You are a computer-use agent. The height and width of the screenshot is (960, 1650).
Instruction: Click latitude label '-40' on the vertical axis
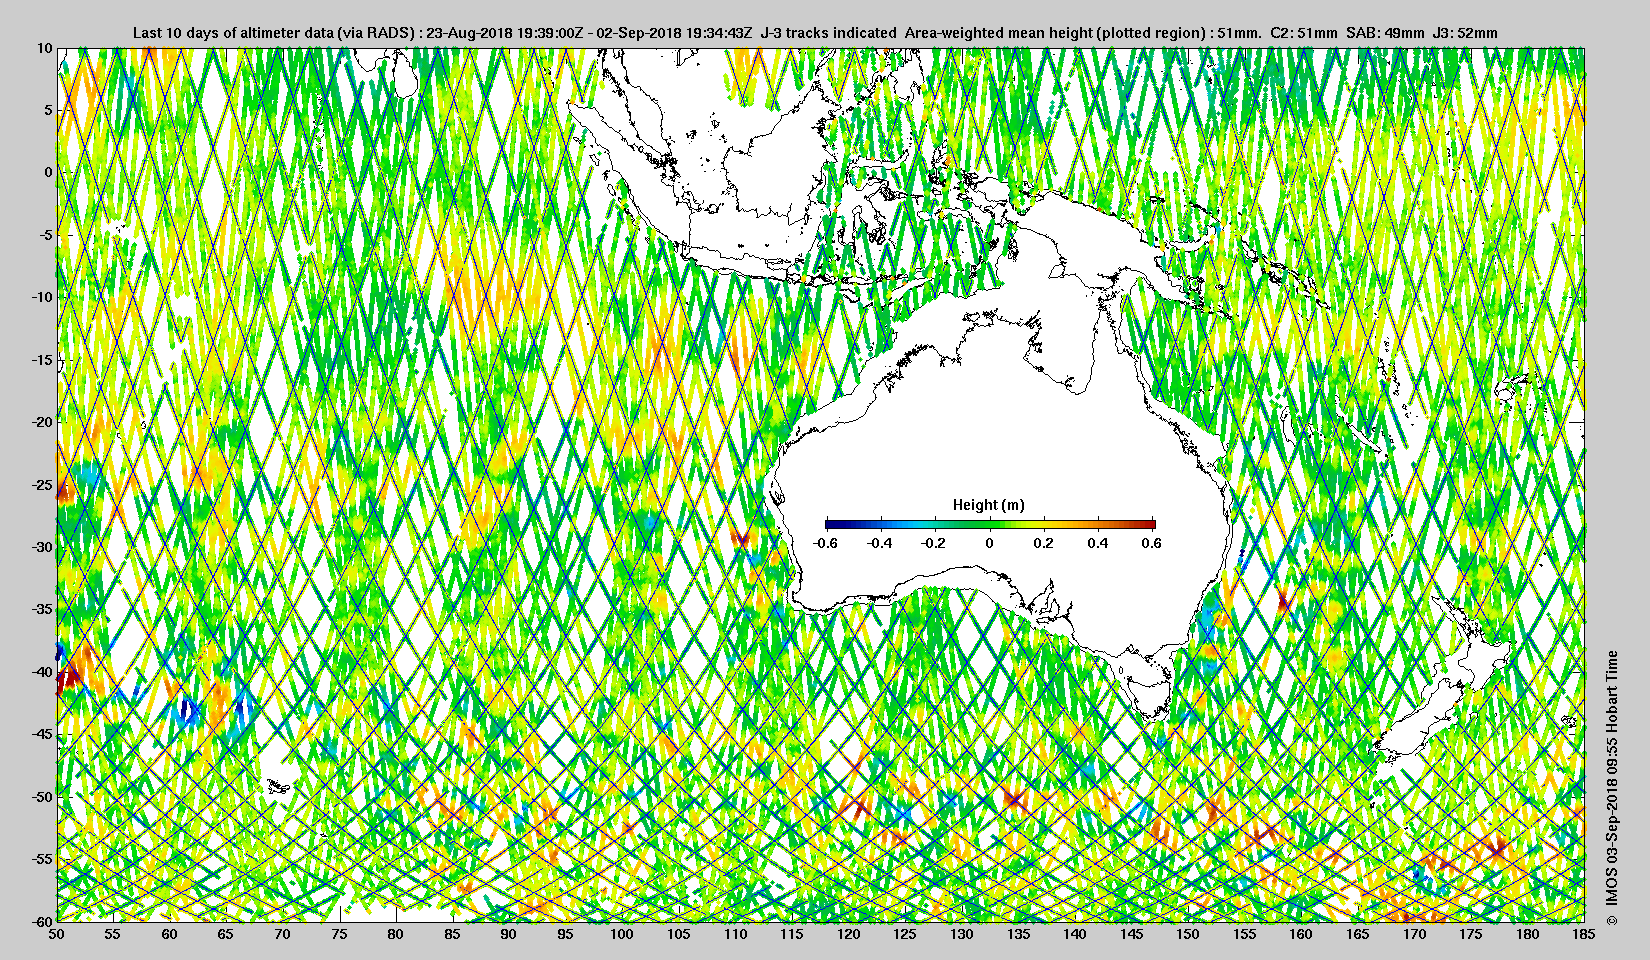point(43,672)
